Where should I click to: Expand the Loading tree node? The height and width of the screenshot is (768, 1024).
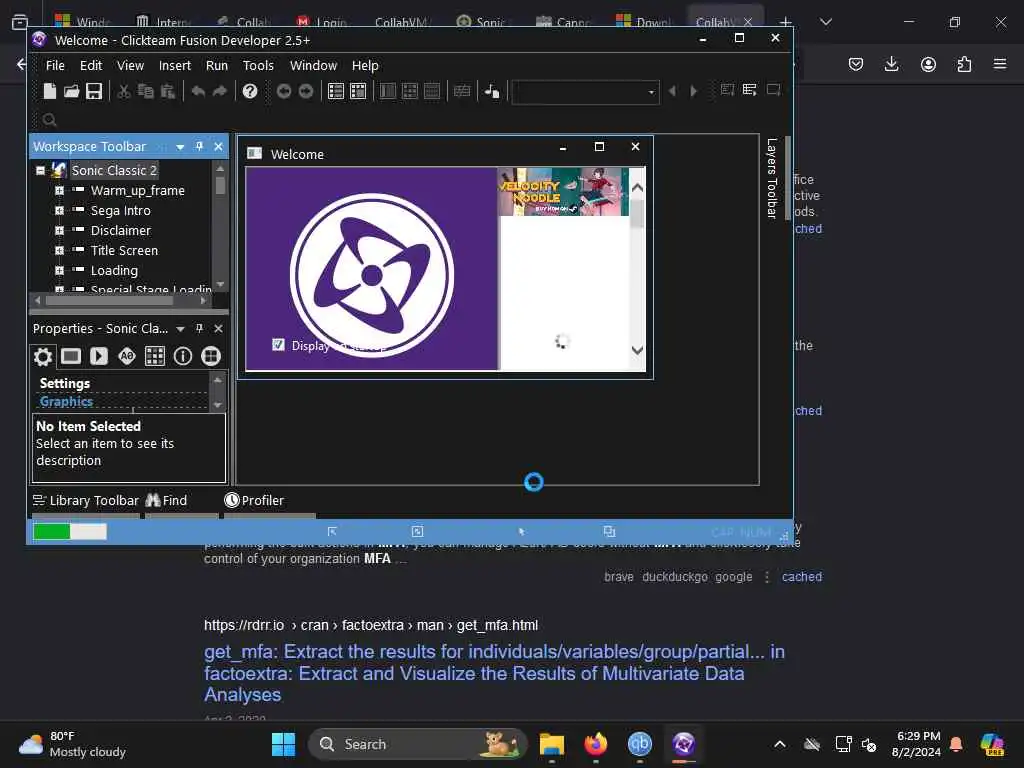(59, 270)
